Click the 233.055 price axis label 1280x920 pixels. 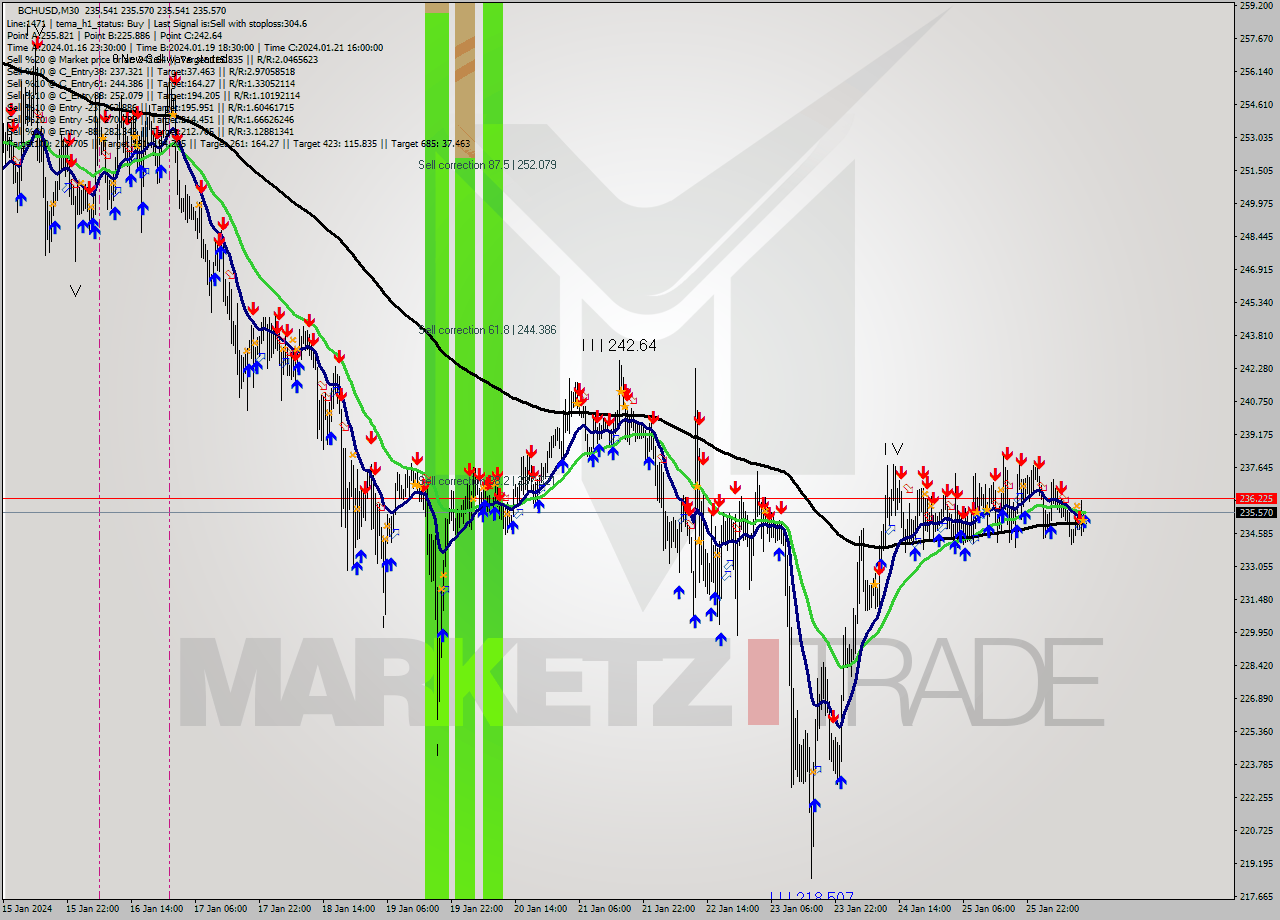click(1256, 567)
